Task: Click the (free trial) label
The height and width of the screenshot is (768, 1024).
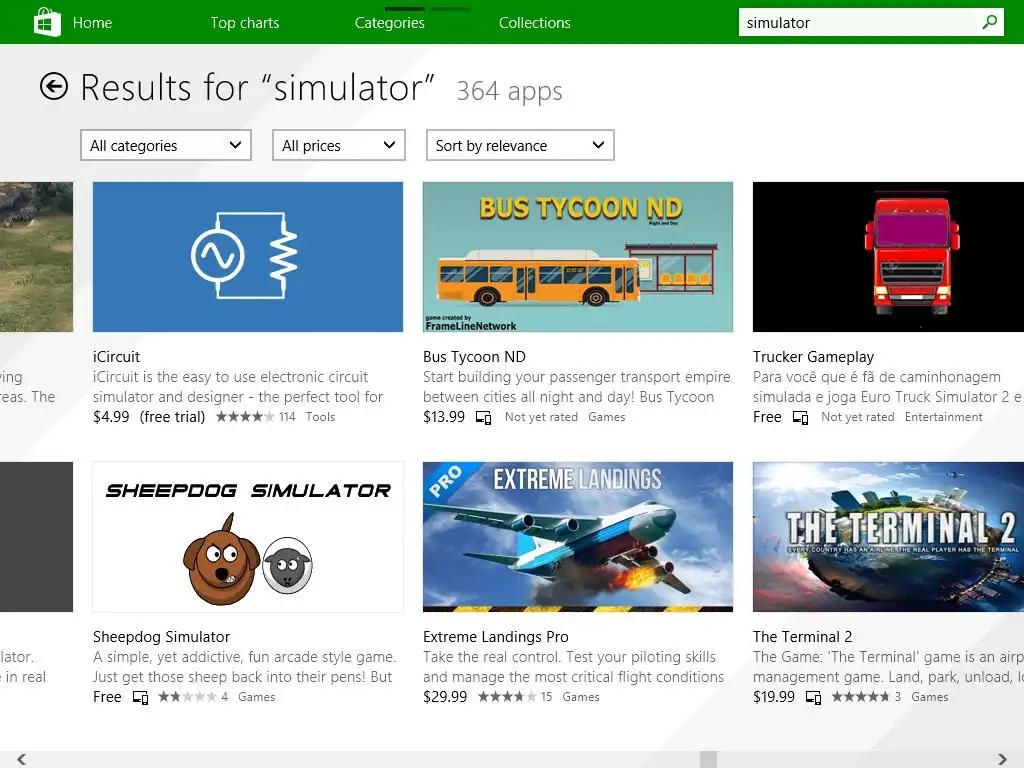Action: click(x=172, y=417)
